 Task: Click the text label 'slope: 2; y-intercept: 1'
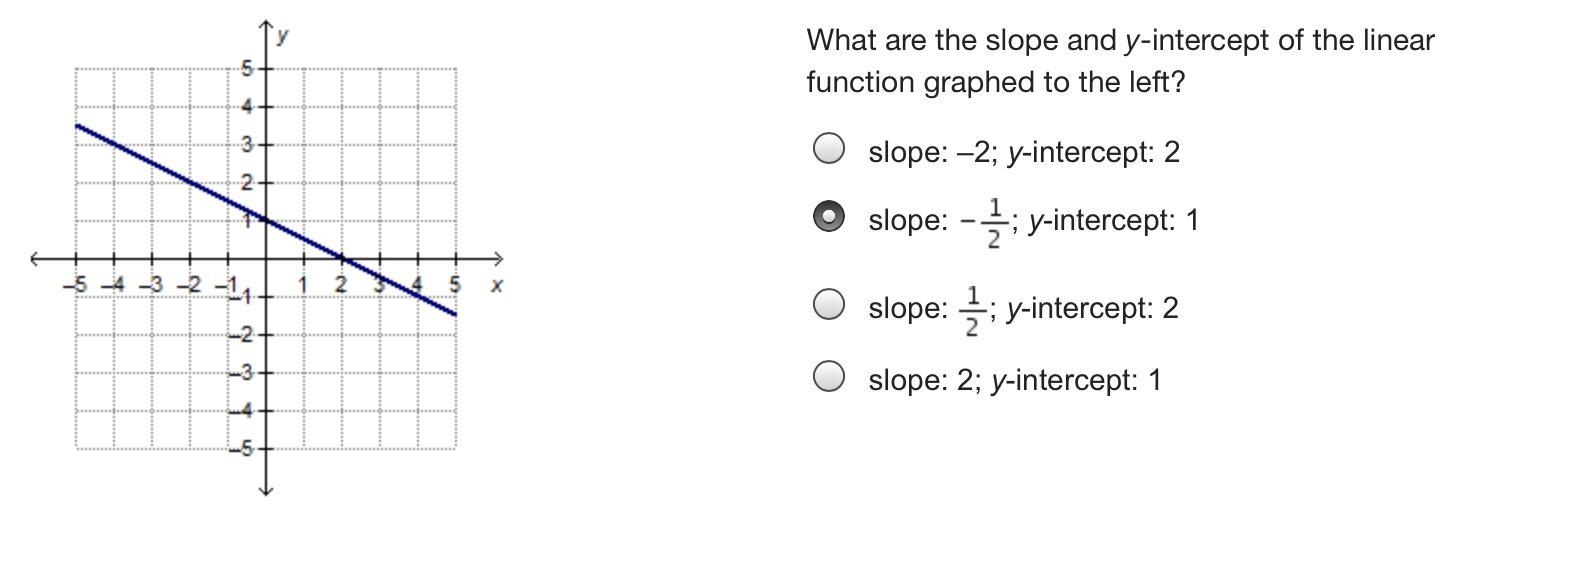[x=1015, y=380]
